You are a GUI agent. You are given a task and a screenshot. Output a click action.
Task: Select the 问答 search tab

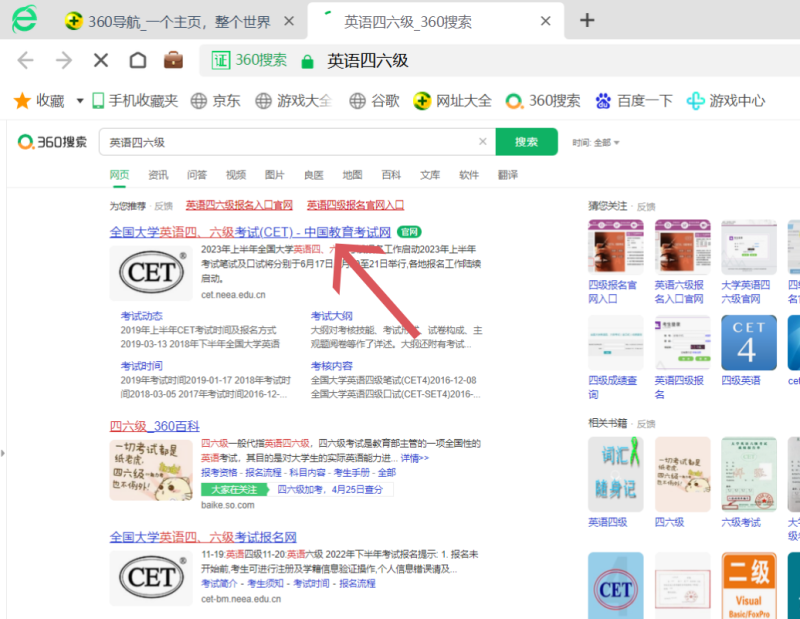(197, 175)
